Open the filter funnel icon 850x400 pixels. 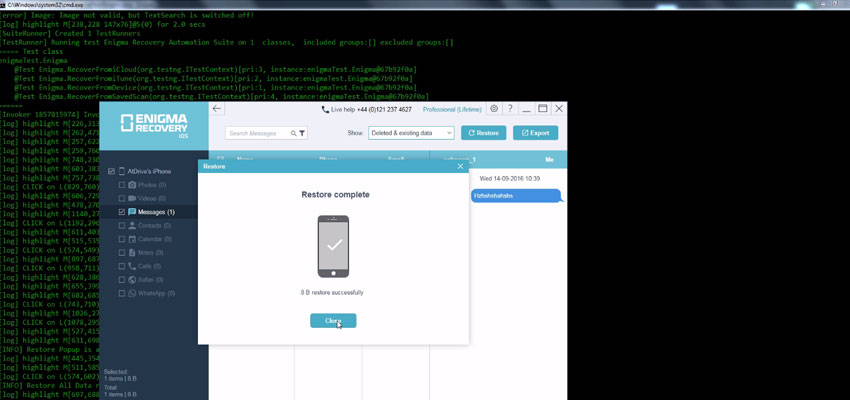tap(302, 133)
